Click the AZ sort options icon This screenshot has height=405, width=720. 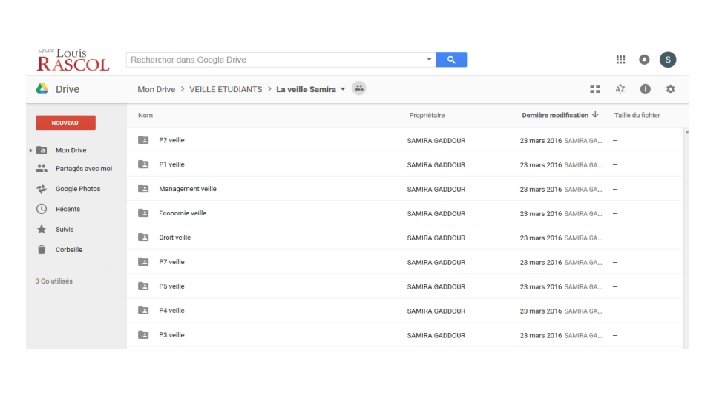(x=621, y=89)
